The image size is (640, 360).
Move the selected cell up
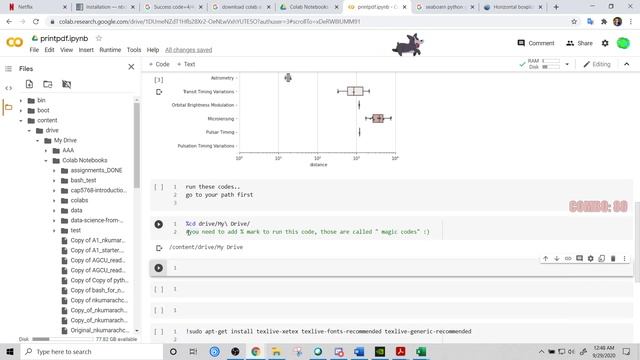(546, 258)
